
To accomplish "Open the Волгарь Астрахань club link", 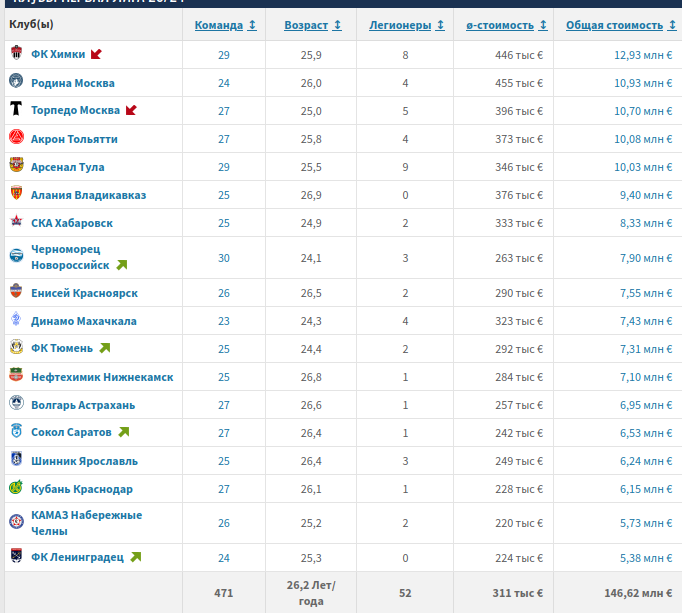I will (83, 405).
